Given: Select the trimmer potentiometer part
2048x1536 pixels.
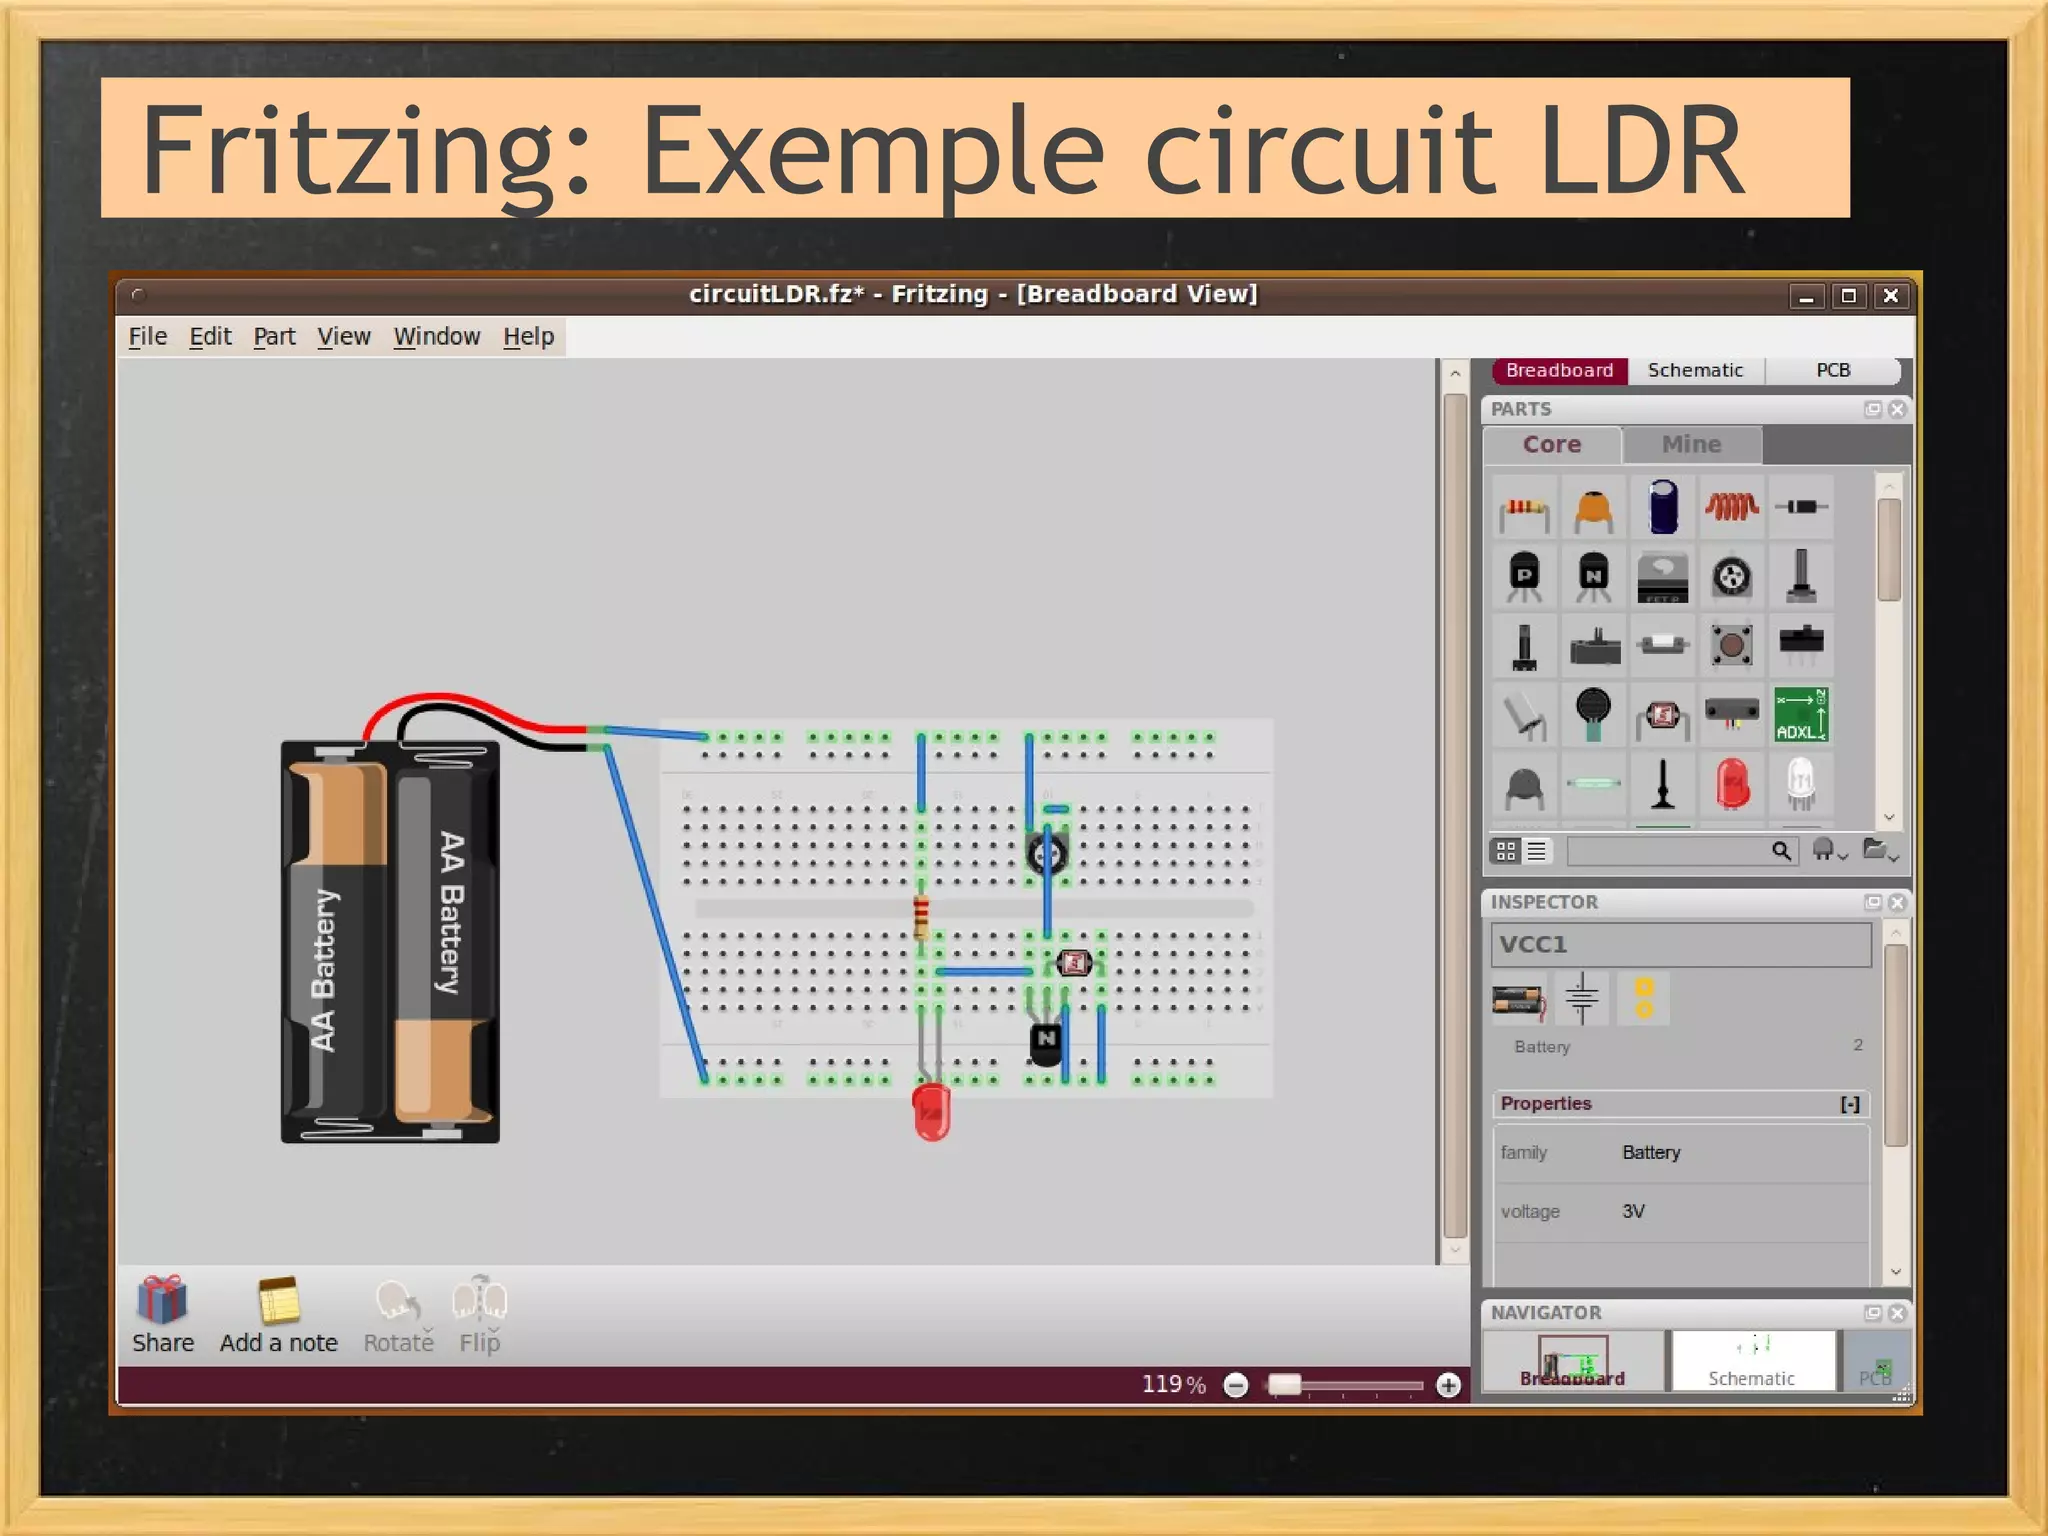Looking at the screenshot, I should coord(1731,577).
